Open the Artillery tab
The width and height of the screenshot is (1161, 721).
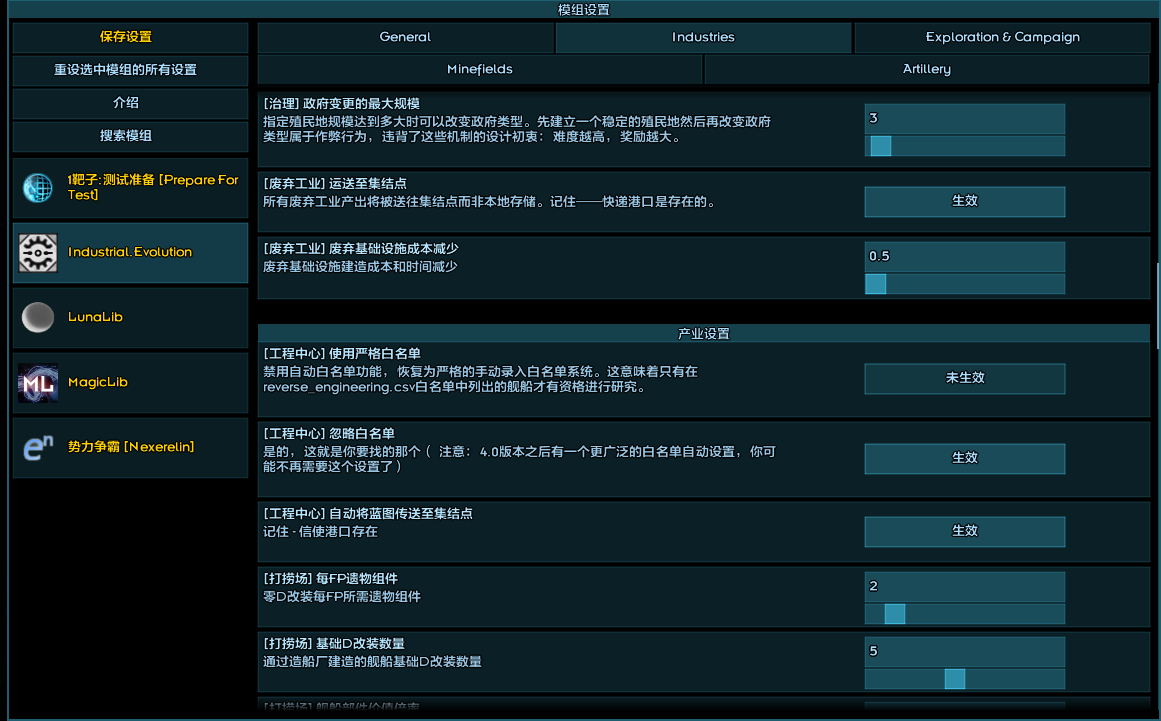(926, 69)
